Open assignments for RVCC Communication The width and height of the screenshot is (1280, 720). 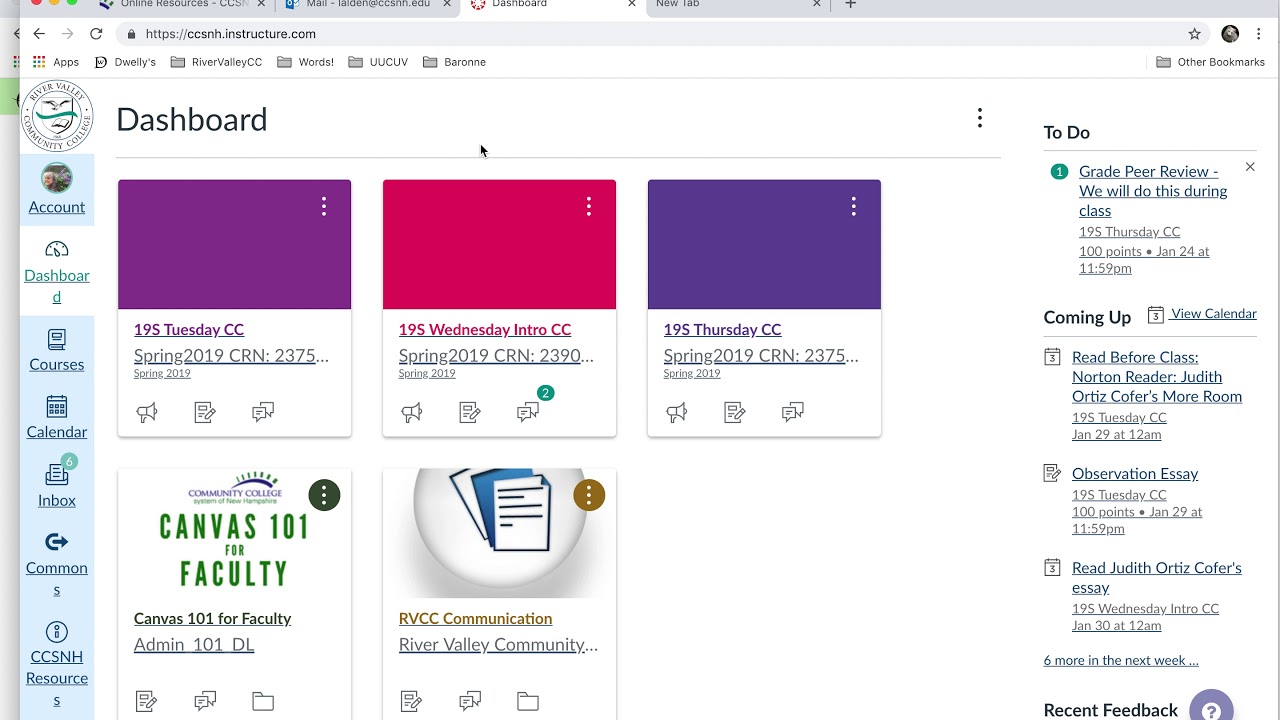coord(412,701)
